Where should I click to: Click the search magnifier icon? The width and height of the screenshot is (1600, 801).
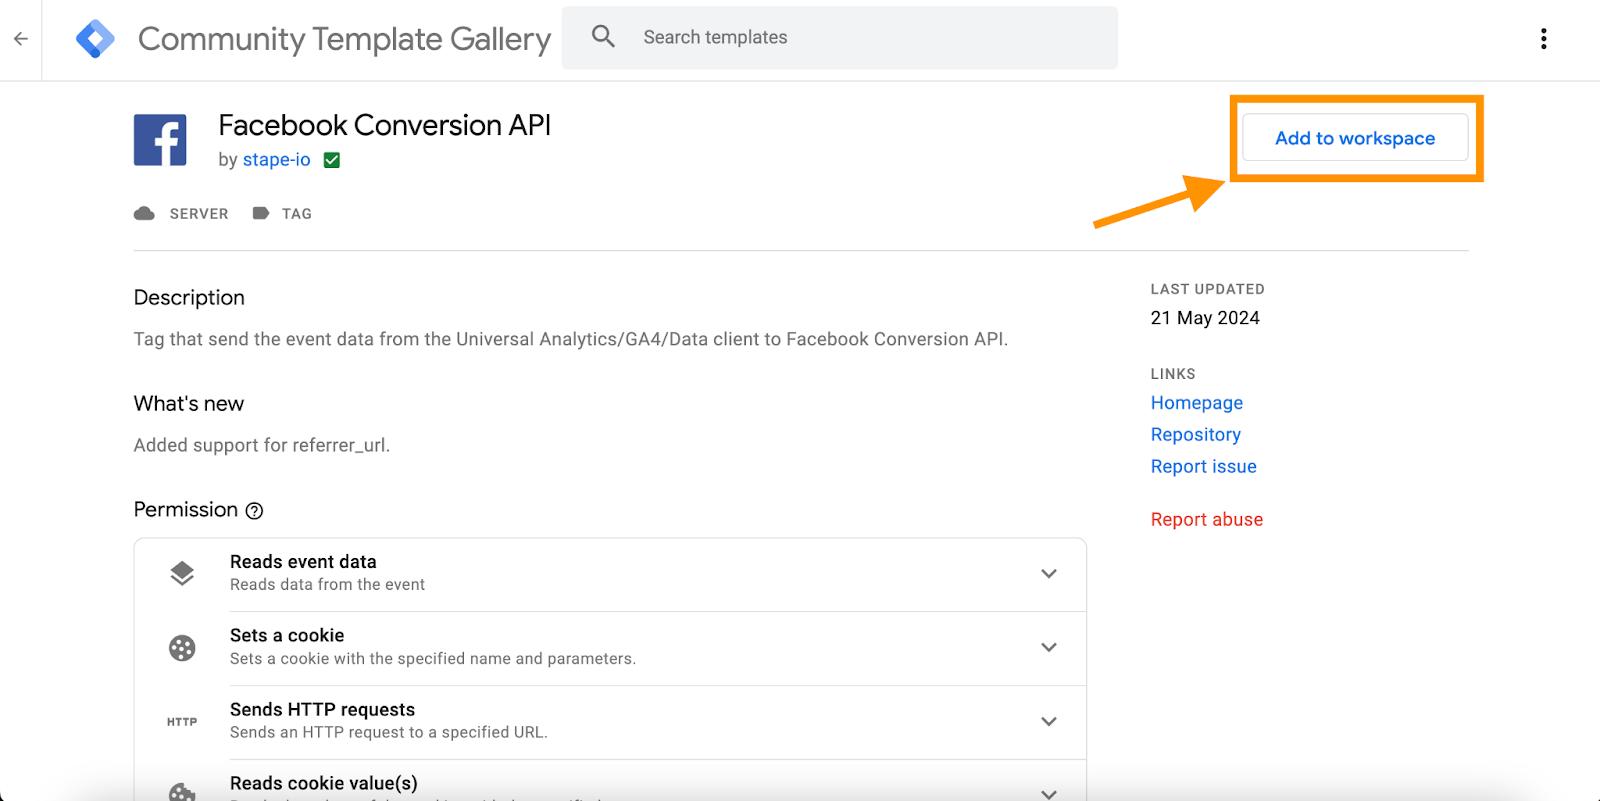click(603, 37)
